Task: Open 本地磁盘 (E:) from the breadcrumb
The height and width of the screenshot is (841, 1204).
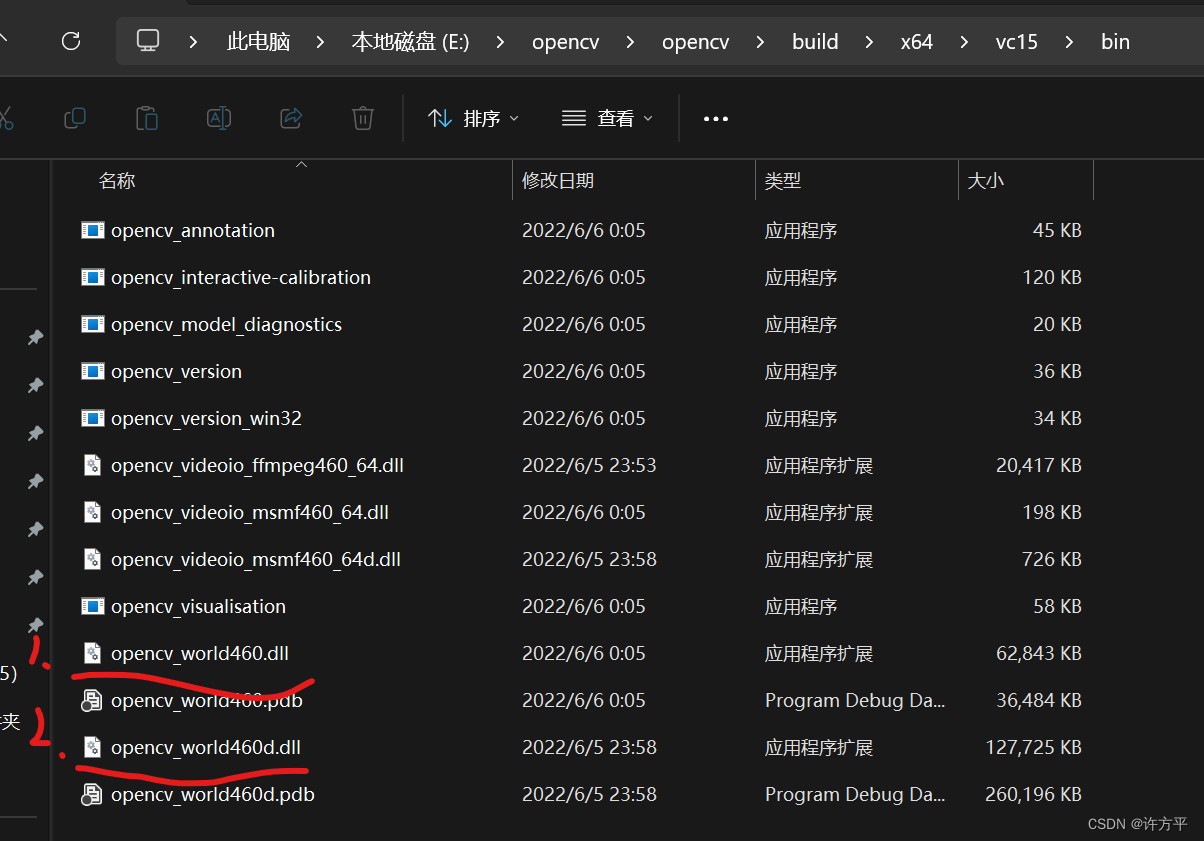Action: 410,41
